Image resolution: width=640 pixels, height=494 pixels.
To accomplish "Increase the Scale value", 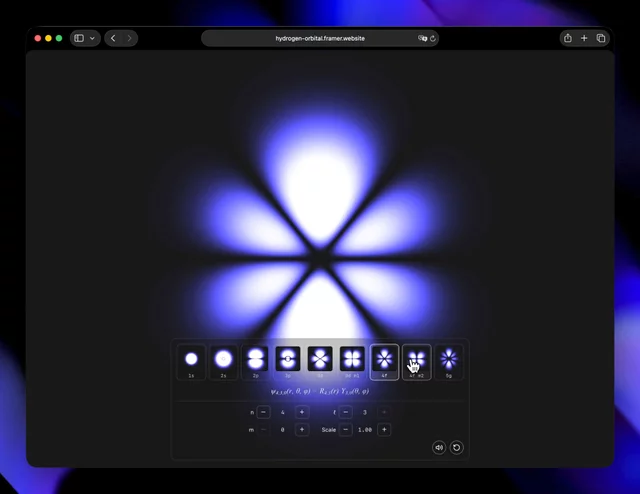I will tap(384, 429).
